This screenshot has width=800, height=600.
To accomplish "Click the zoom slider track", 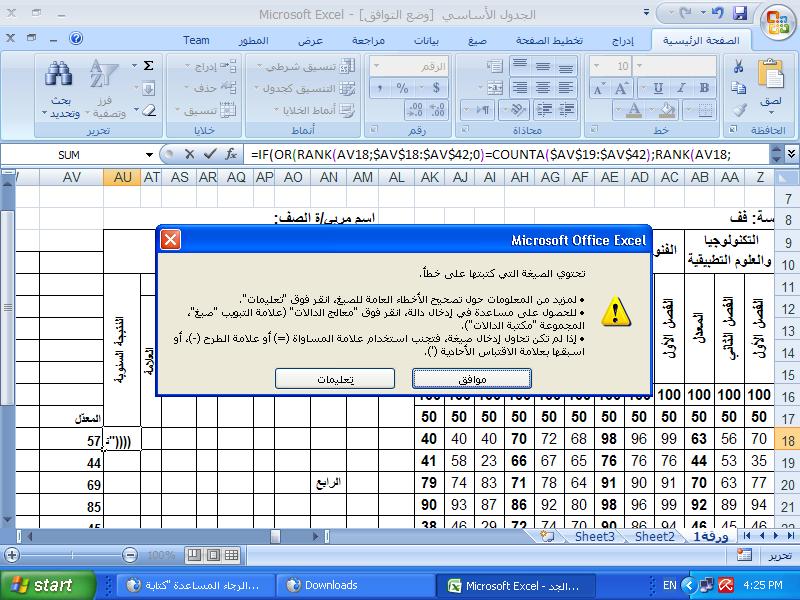I will pos(71,555).
